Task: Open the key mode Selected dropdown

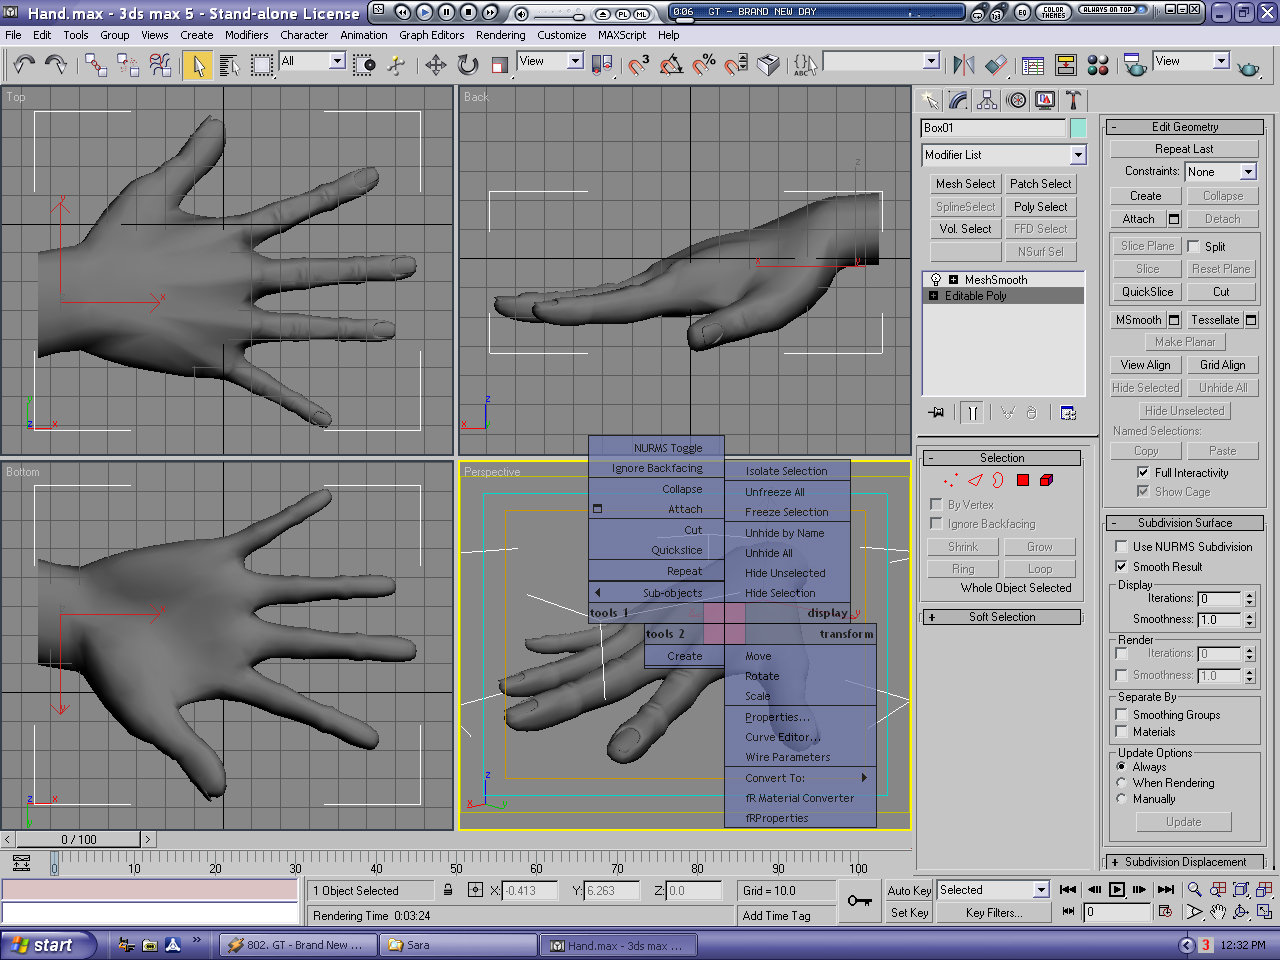Action: click(x=1041, y=890)
